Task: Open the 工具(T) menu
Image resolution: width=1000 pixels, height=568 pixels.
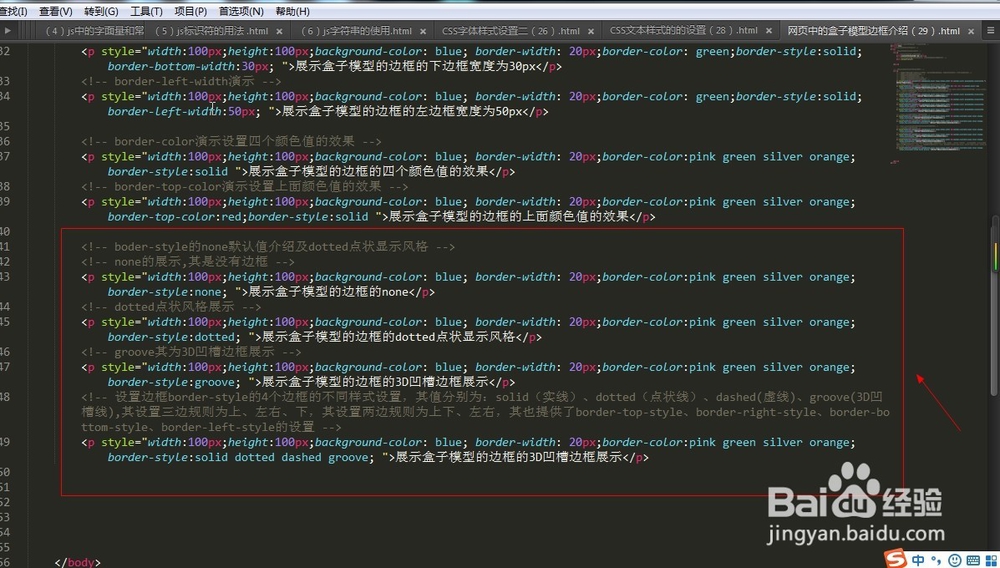Action: click(x=146, y=11)
